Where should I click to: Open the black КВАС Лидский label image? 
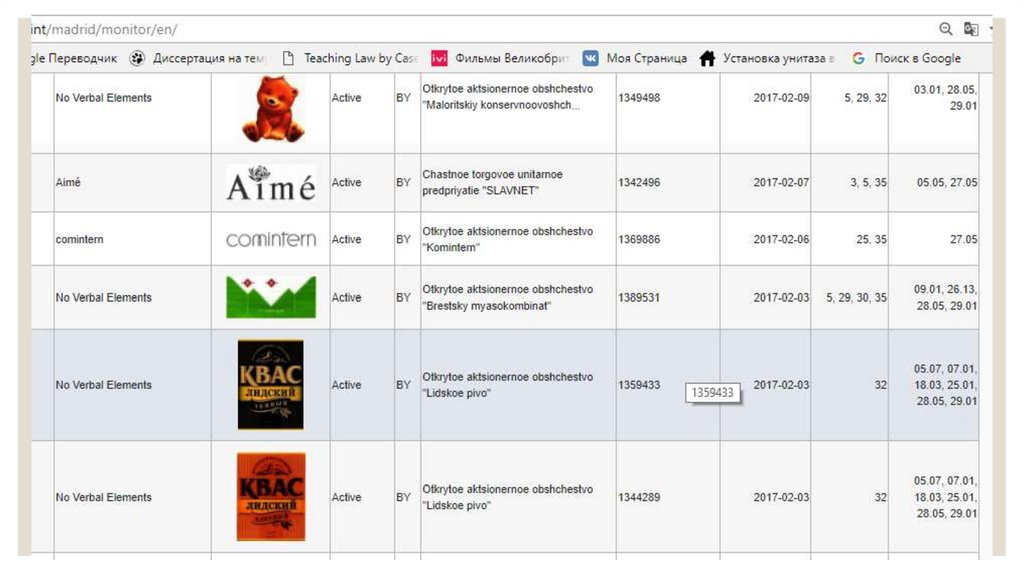(270, 385)
